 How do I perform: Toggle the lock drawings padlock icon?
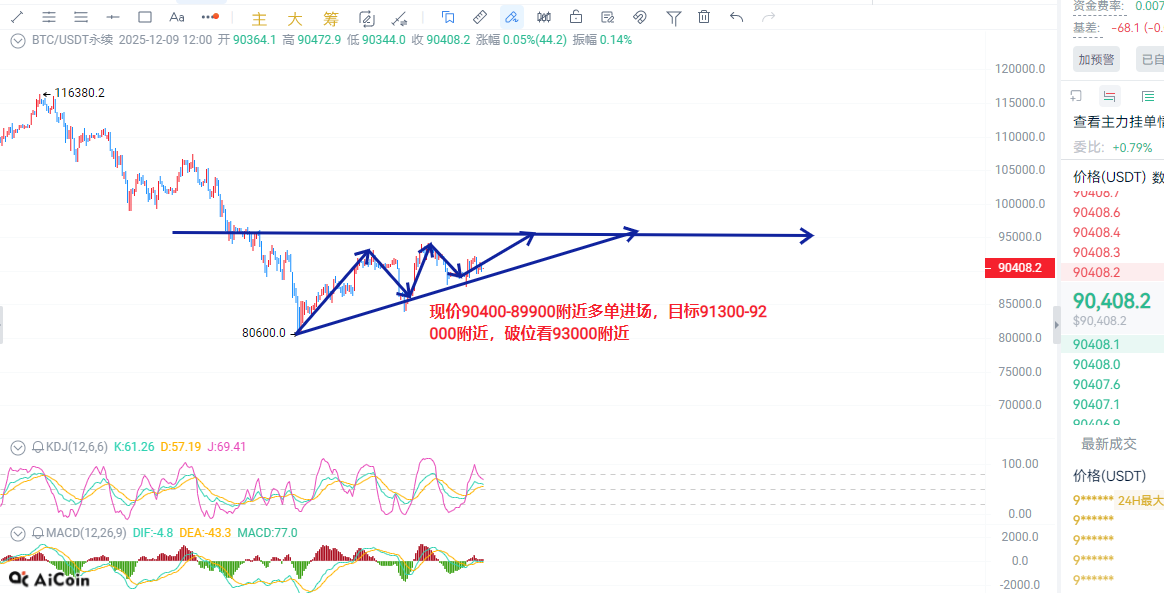pos(576,17)
